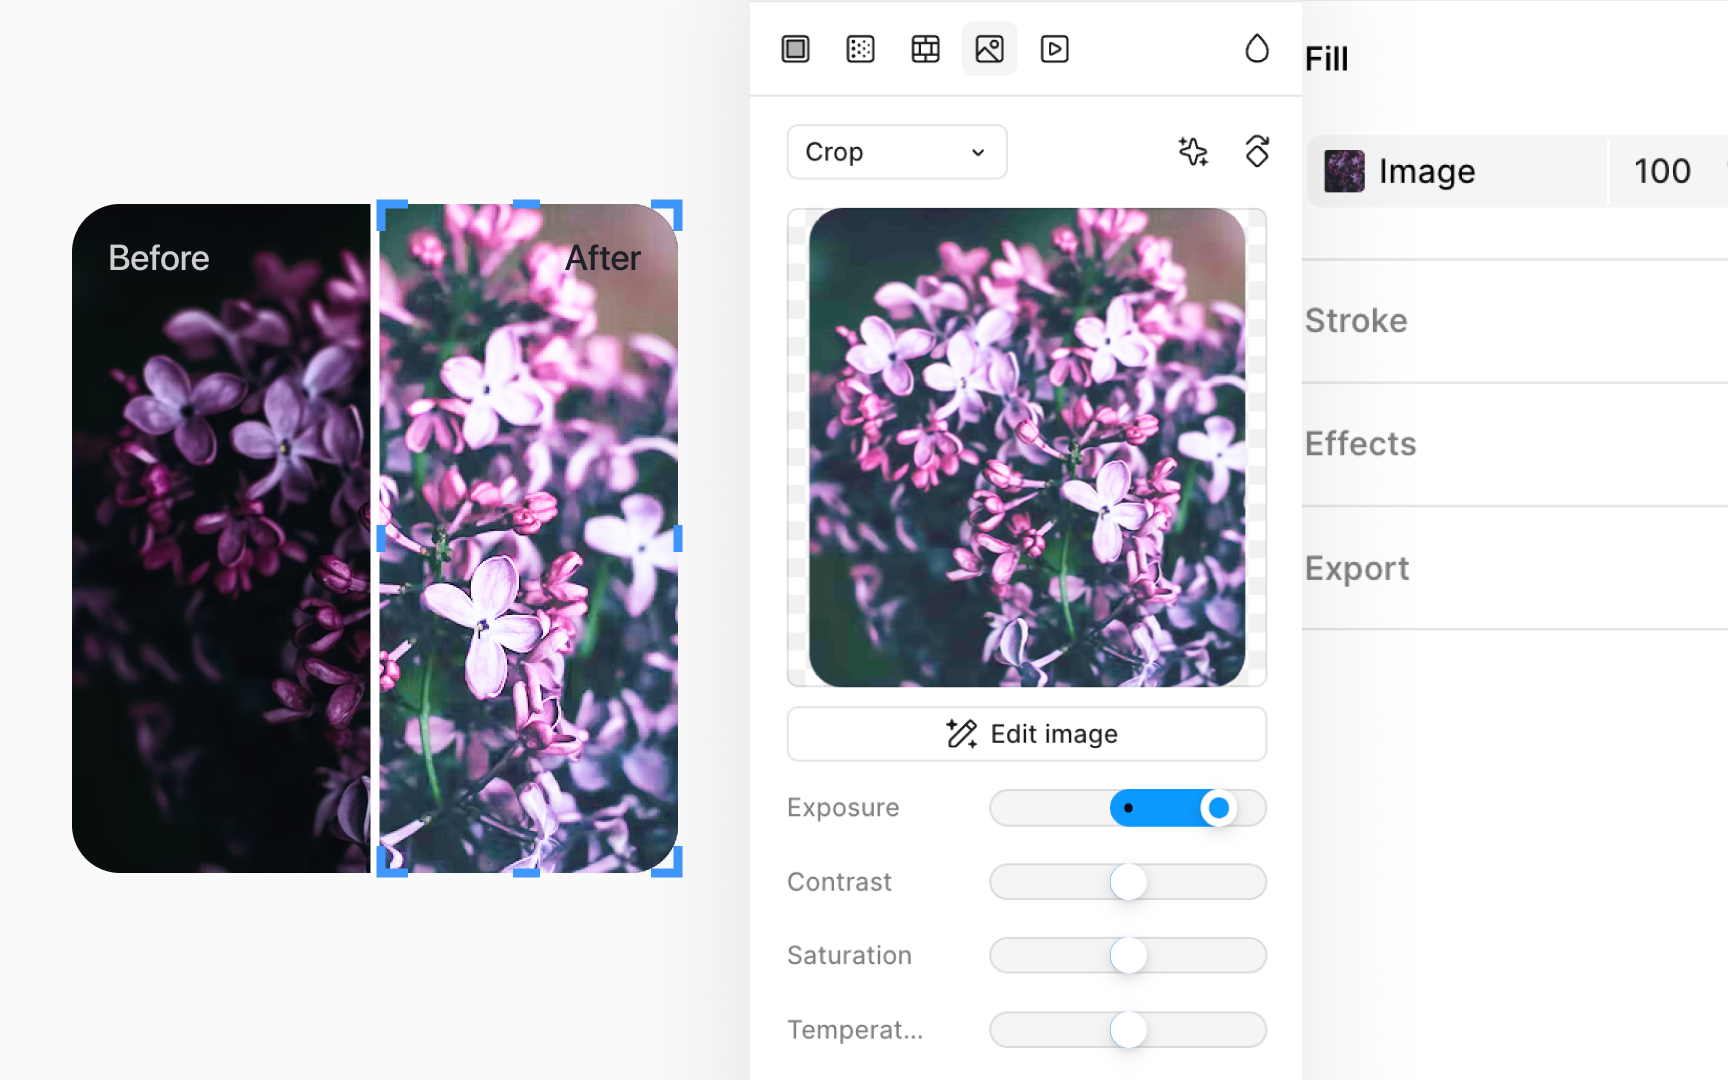Screen dimensions: 1728x1080
Task: Click the Edit image button
Action: 1026,733
